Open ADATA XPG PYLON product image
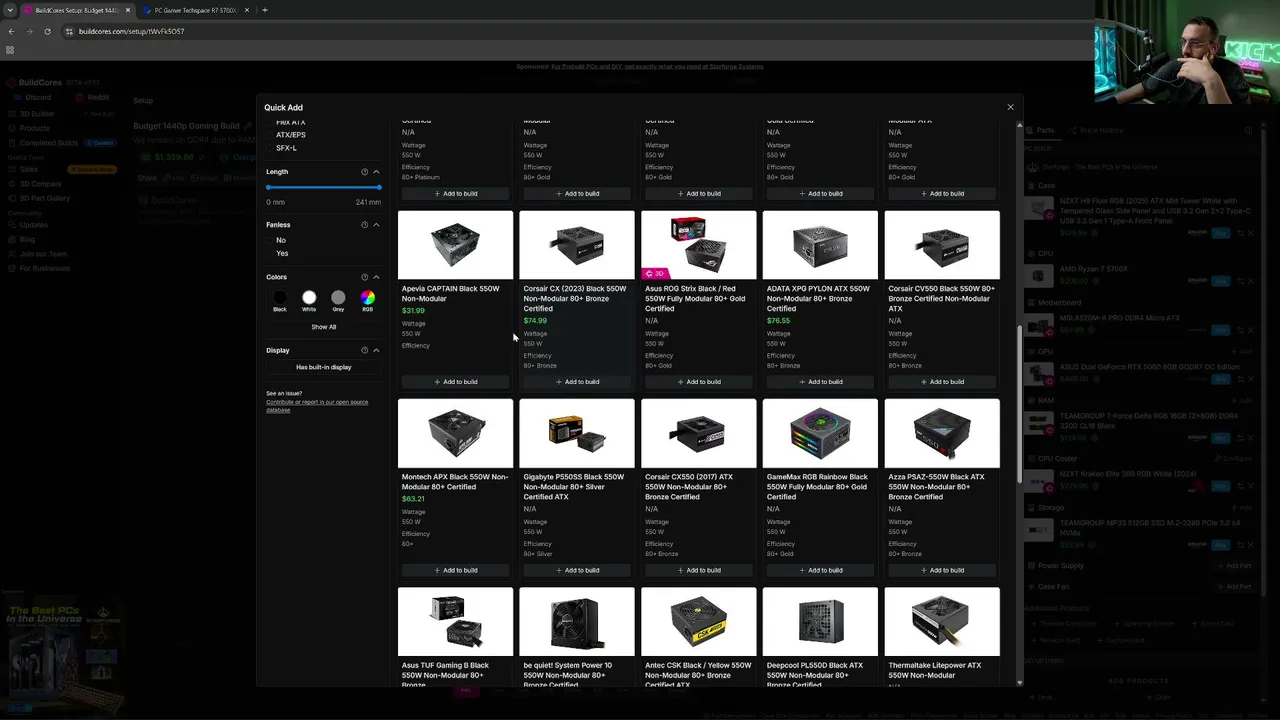The height and width of the screenshot is (720, 1280). click(821, 245)
